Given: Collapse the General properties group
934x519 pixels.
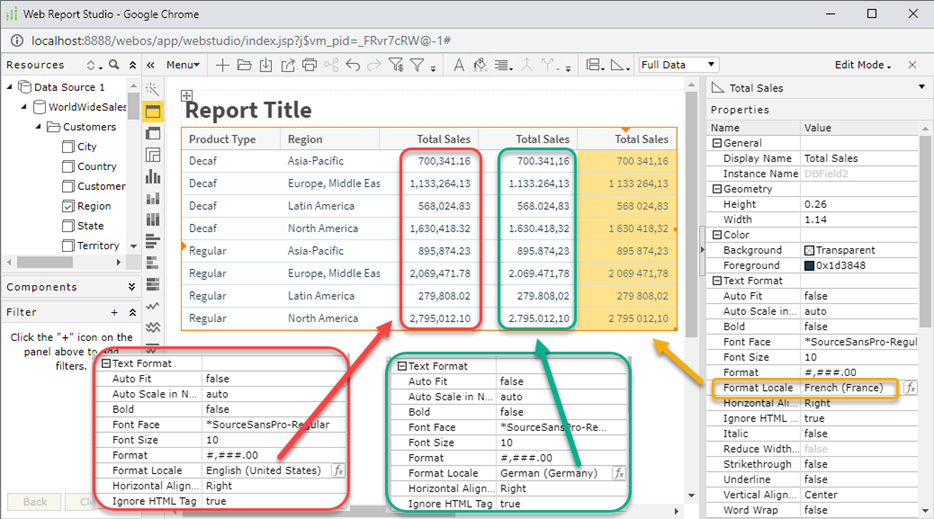Looking at the screenshot, I should [717, 143].
